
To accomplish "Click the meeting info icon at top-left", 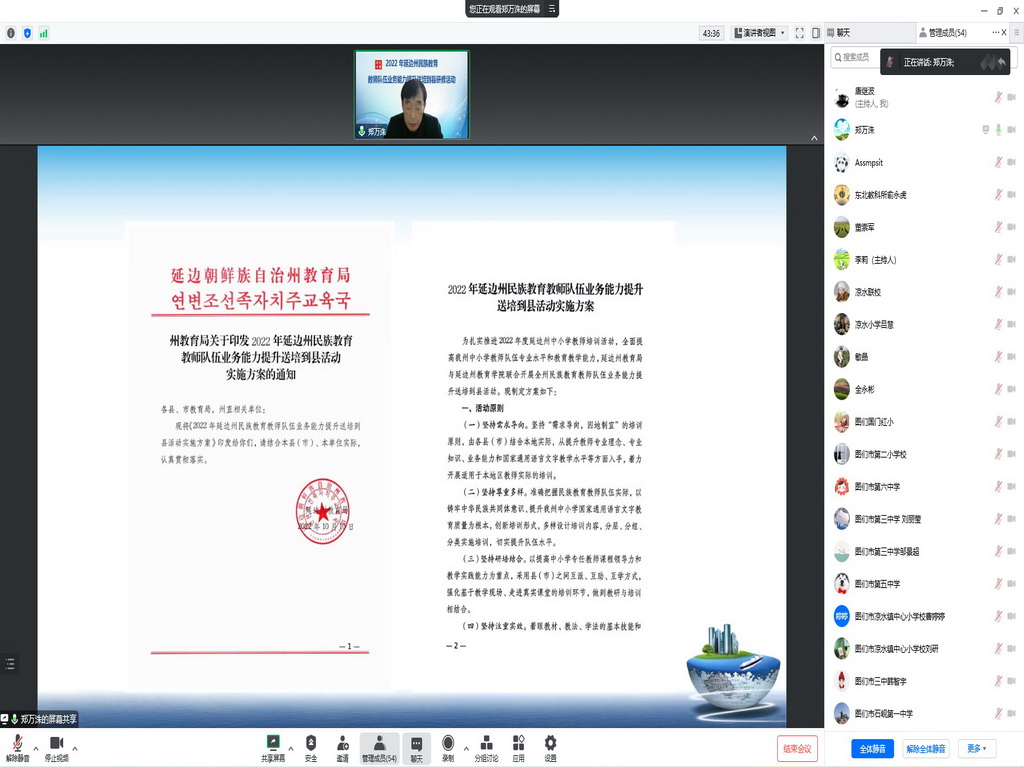I will pos(11,33).
